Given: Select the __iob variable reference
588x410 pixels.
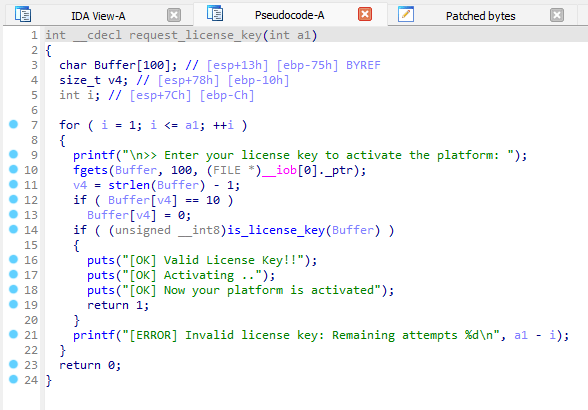Looking at the screenshot, I should tap(279, 171).
